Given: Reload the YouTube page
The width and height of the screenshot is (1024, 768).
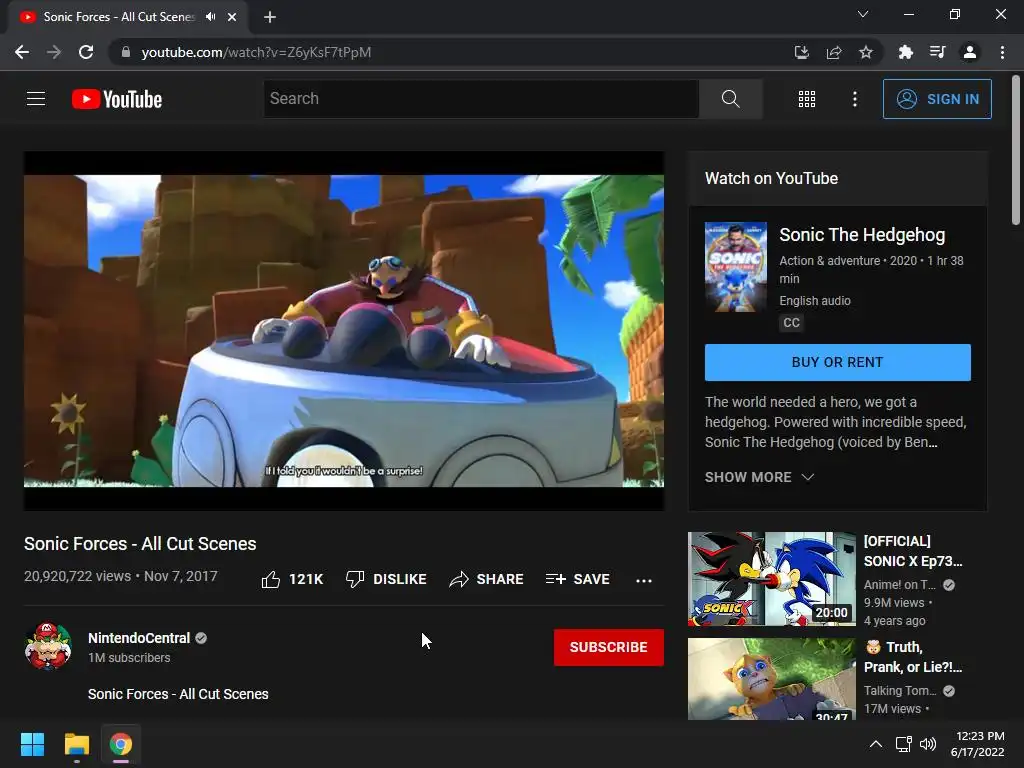Looking at the screenshot, I should 86,52.
